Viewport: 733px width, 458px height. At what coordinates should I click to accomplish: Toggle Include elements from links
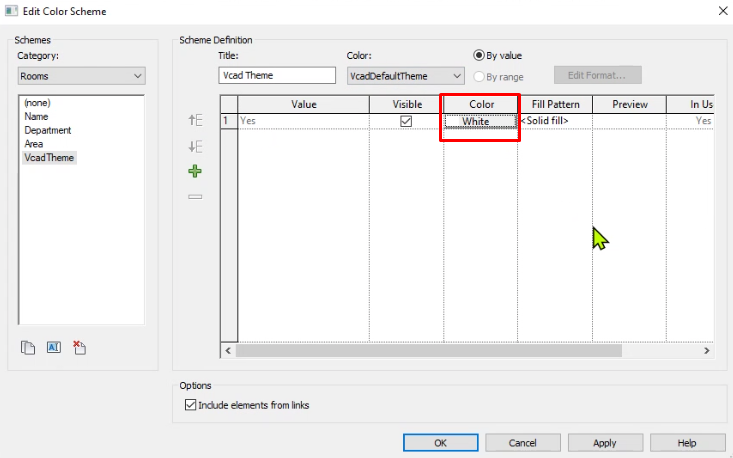[x=190, y=405]
